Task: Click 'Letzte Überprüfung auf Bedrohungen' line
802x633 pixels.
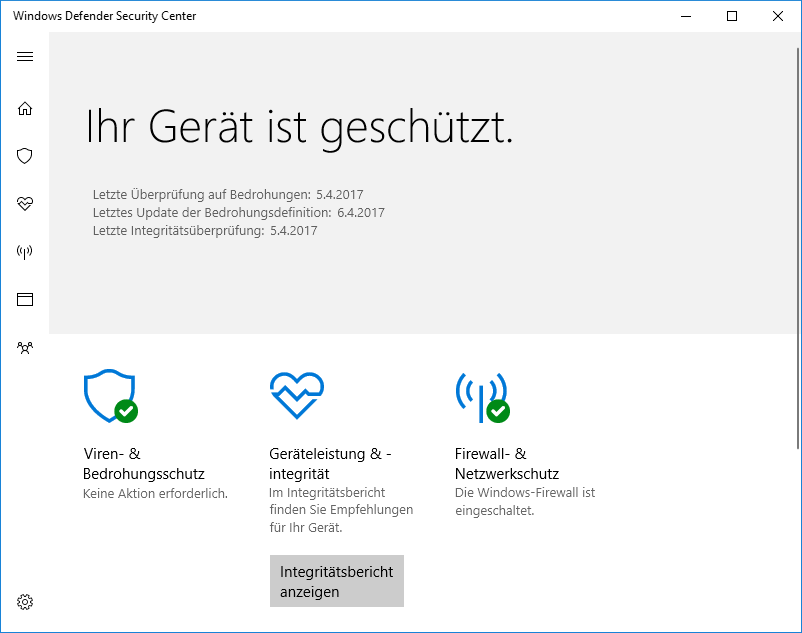Action: click(x=228, y=195)
